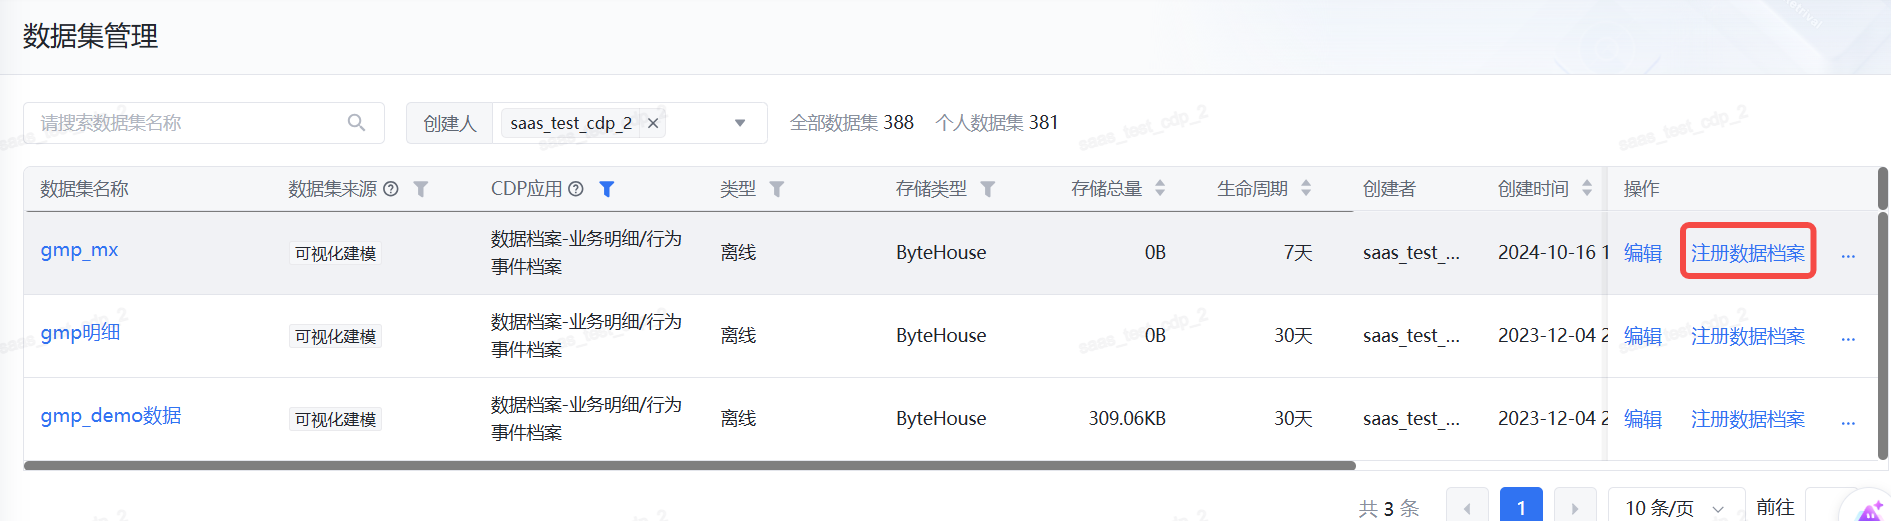Remove the saas_test_cdp_2 creator tag
1891x521 pixels.
coord(653,123)
